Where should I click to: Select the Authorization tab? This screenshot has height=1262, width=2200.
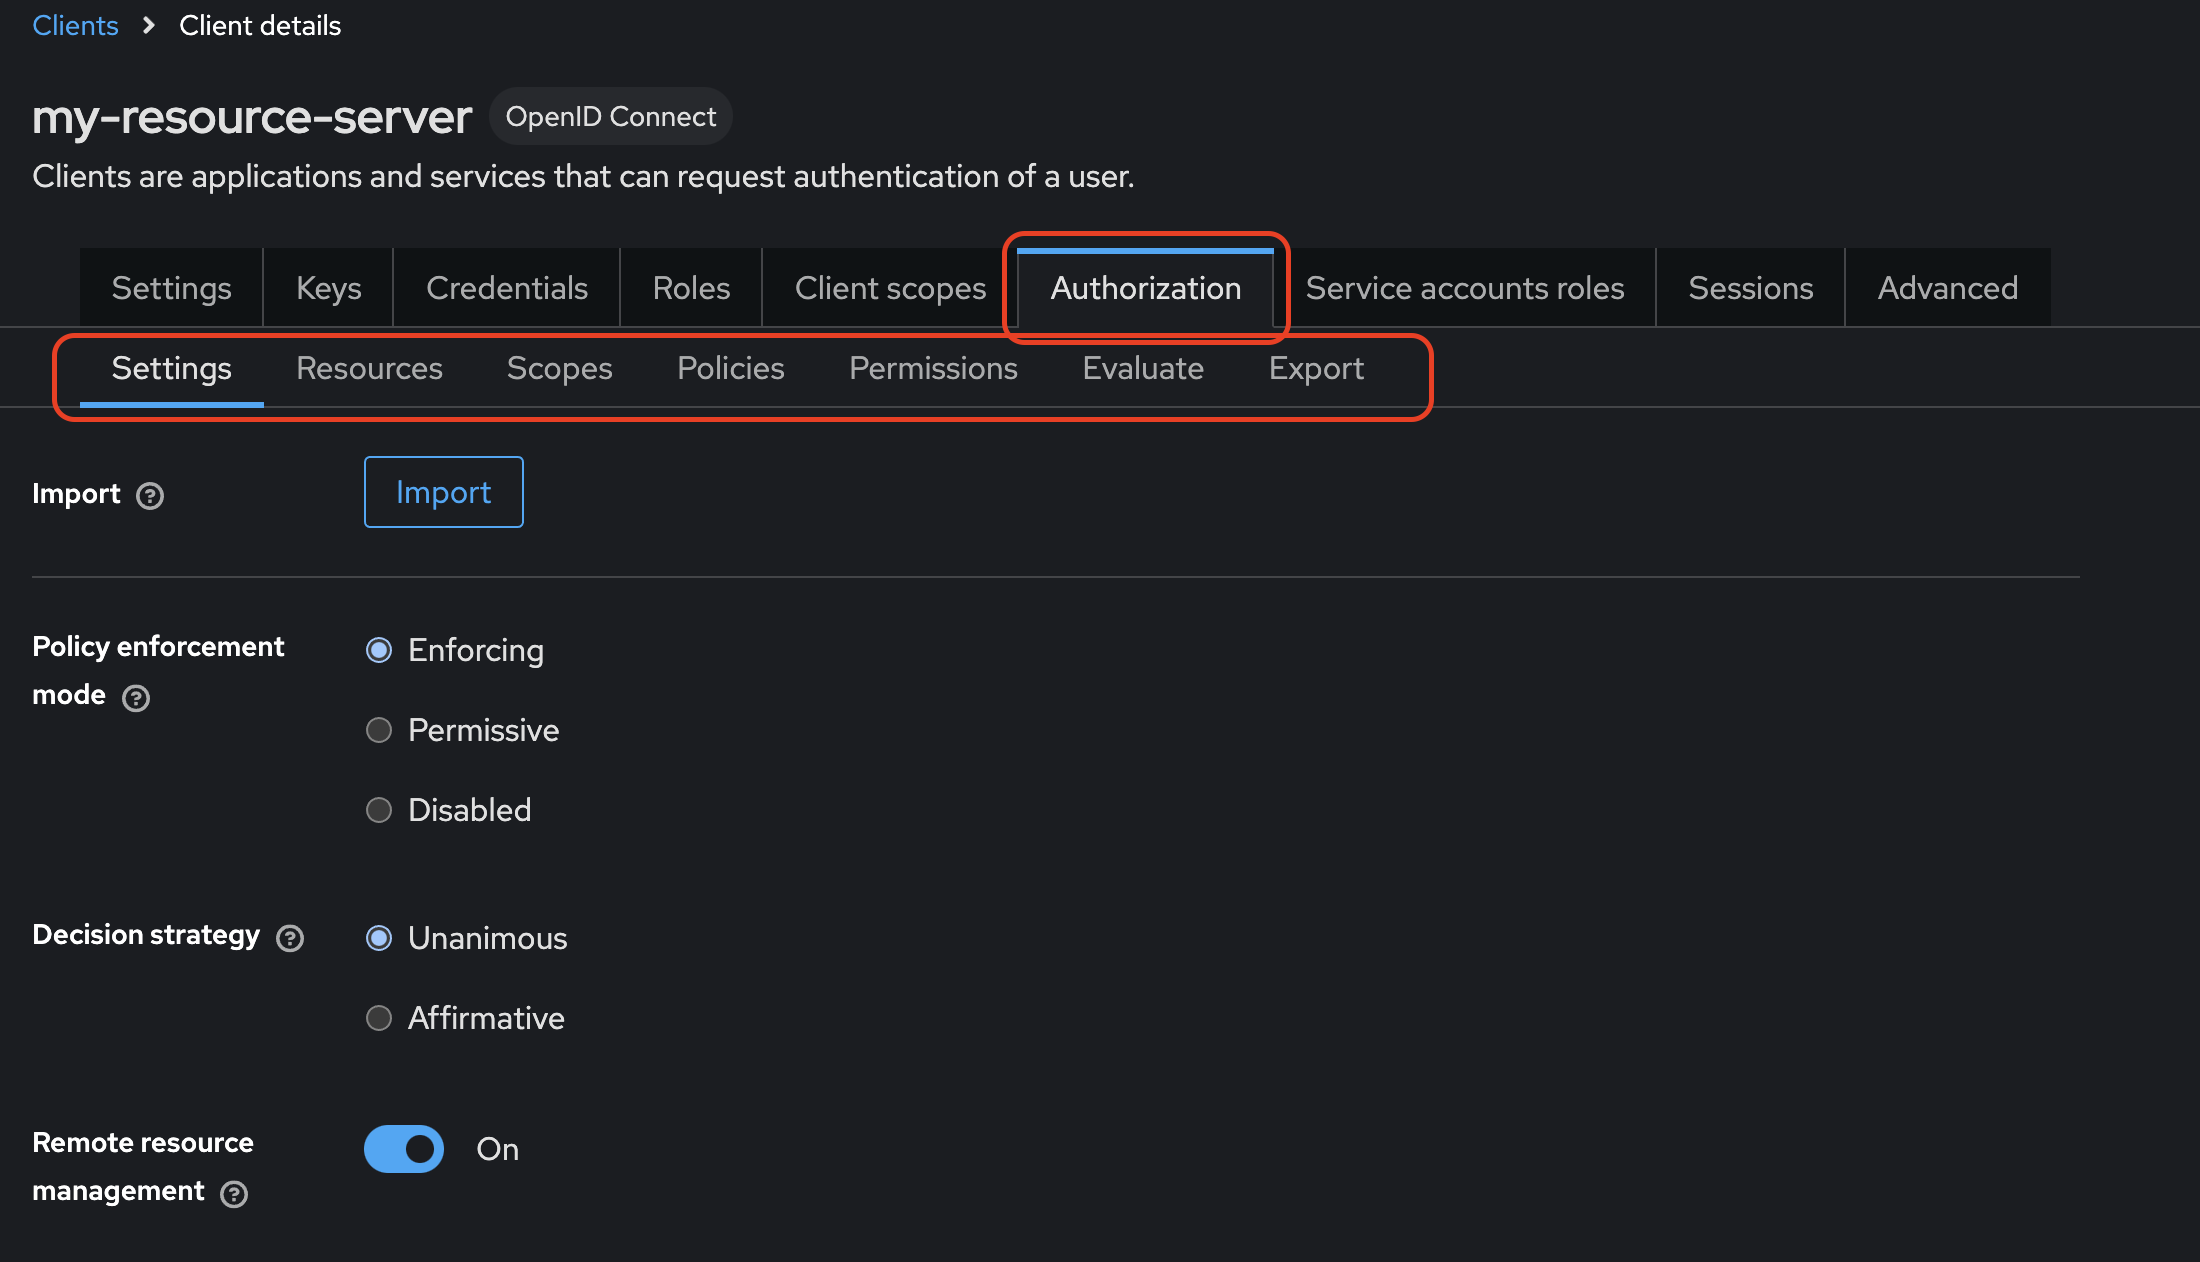[1146, 288]
